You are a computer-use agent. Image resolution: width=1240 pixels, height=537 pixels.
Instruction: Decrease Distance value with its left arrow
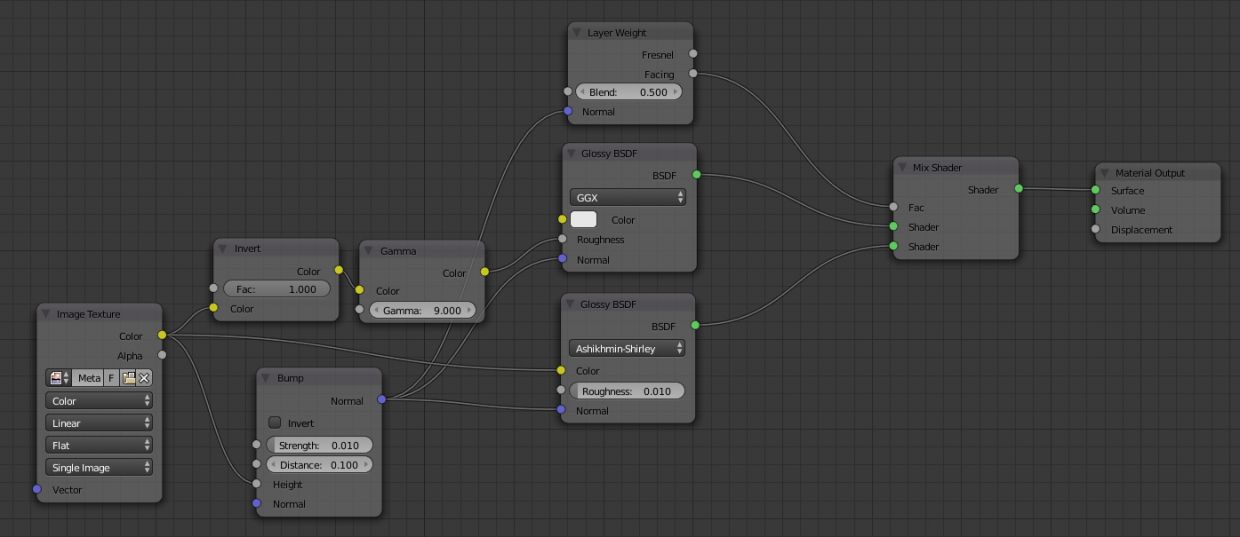272,465
